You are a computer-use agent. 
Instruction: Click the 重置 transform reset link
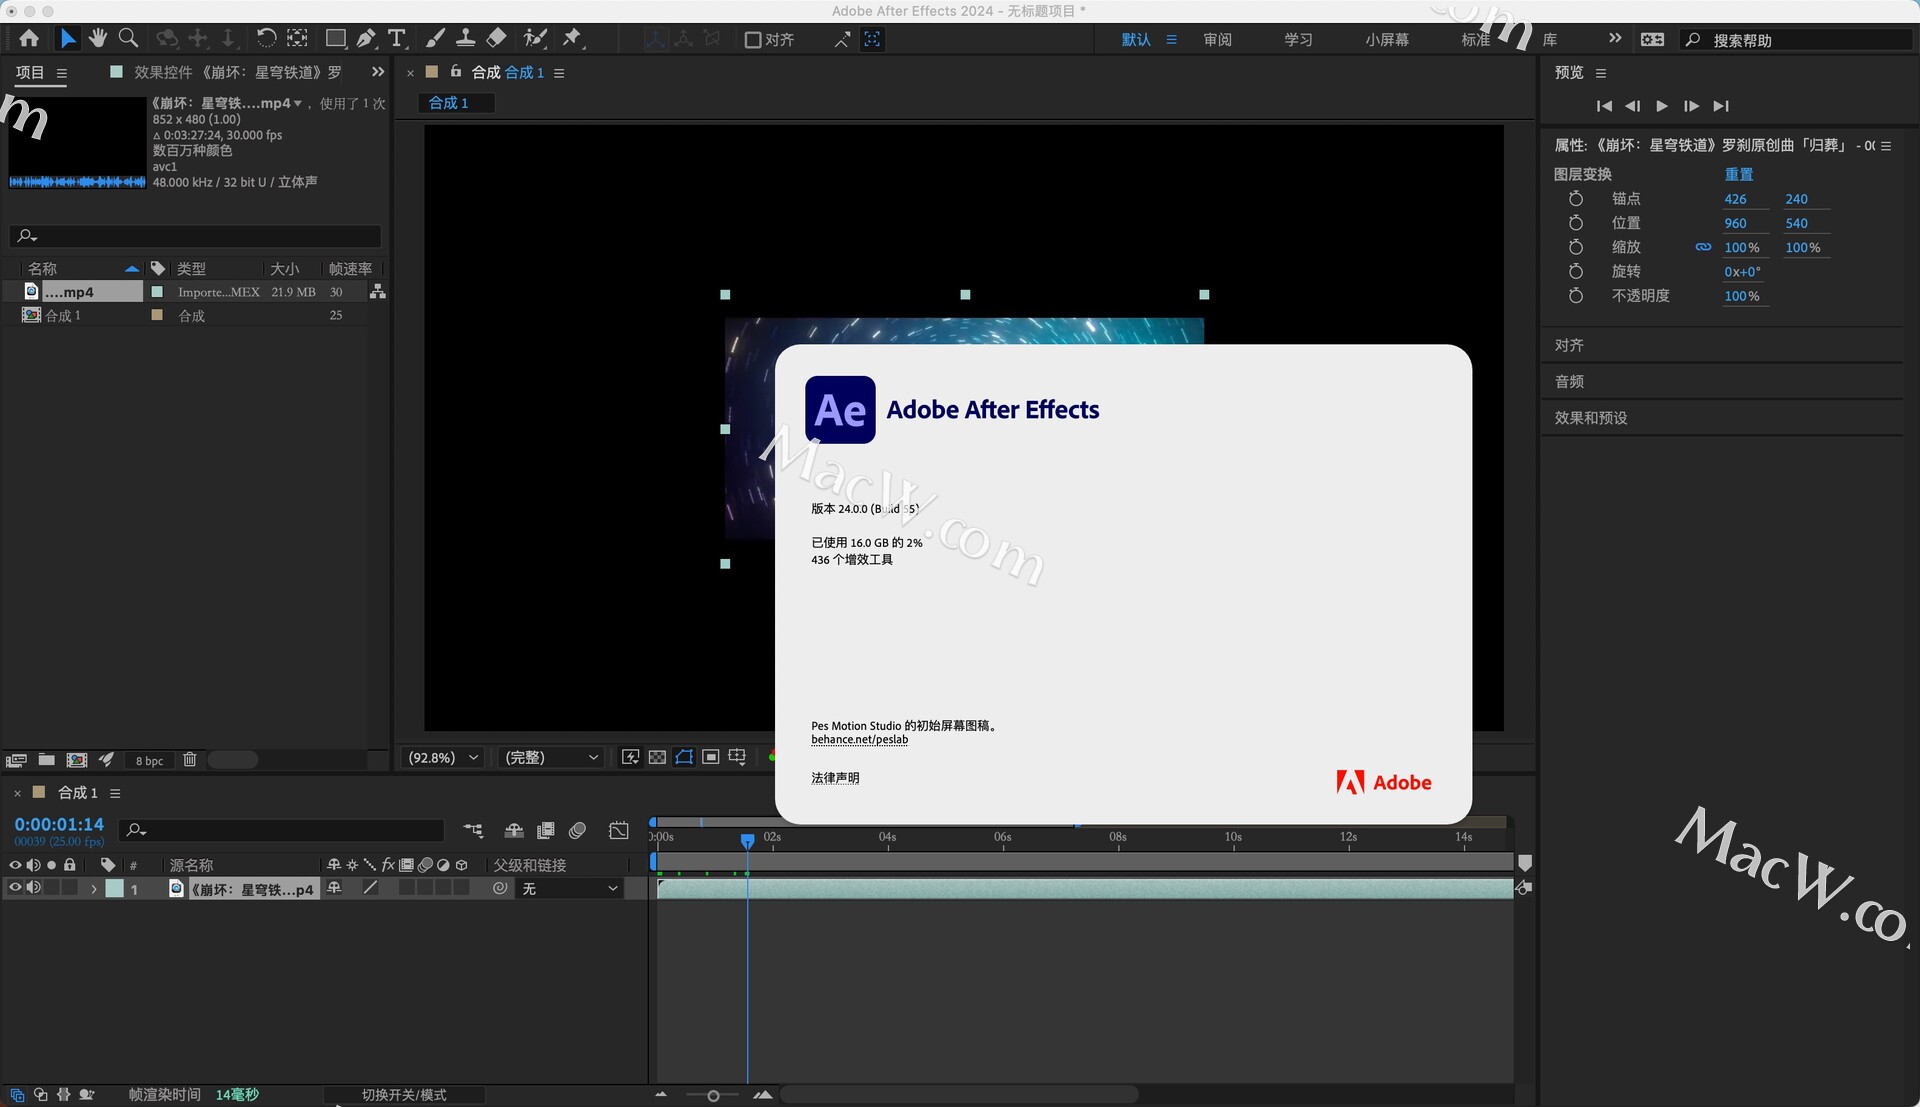pyautogui.click(x=1739, y=174)
